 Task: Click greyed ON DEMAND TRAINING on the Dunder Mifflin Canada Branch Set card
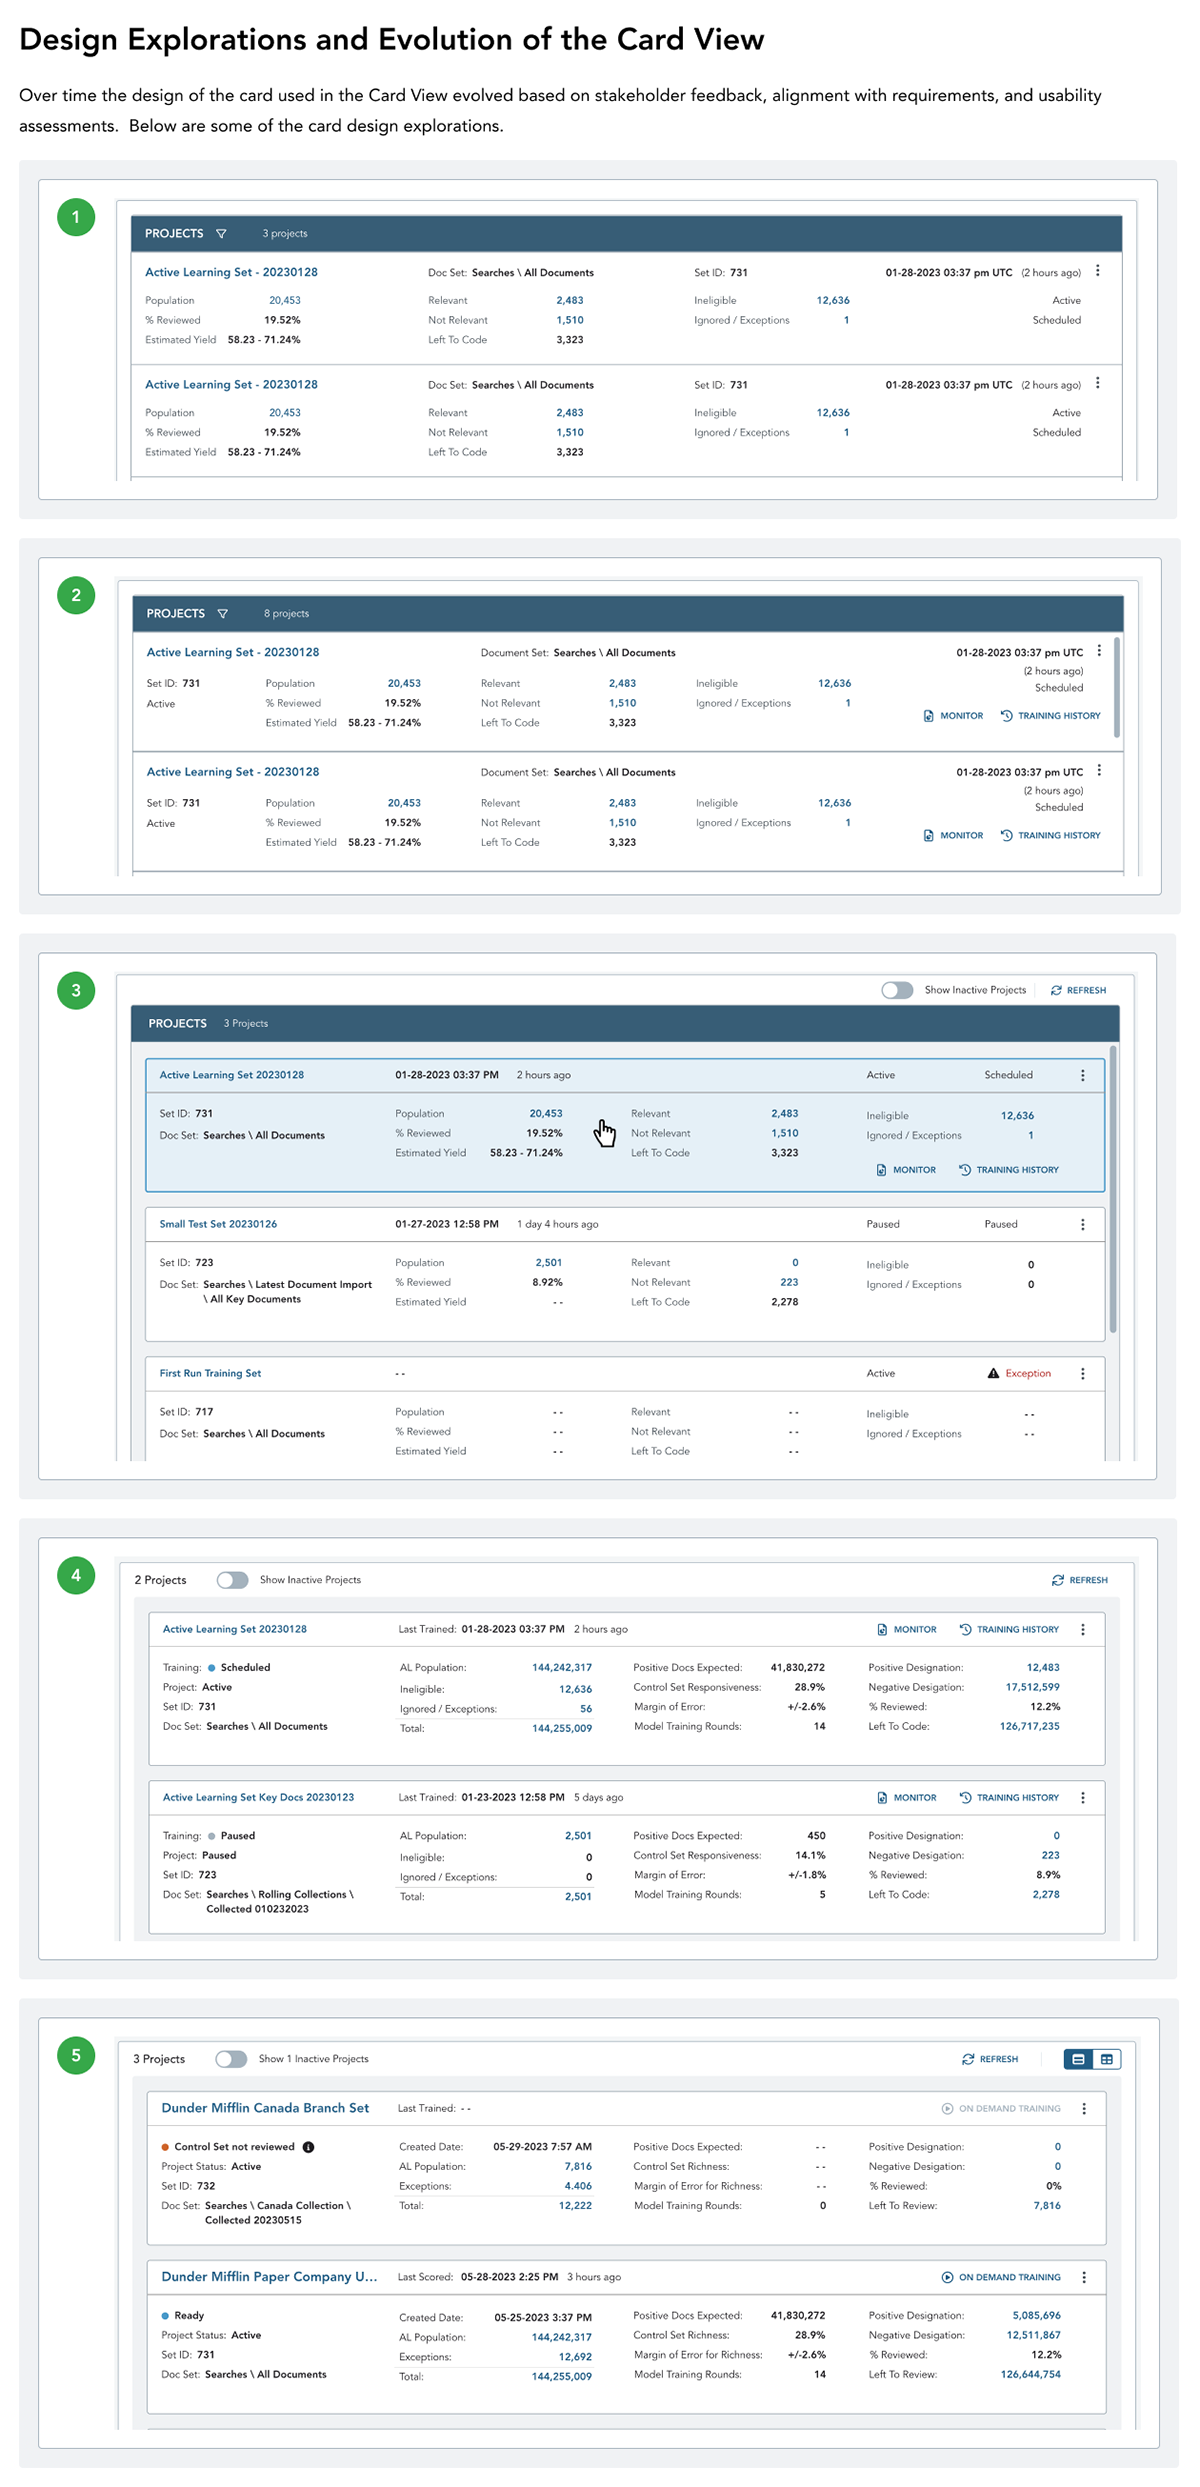[1001, 2108]
